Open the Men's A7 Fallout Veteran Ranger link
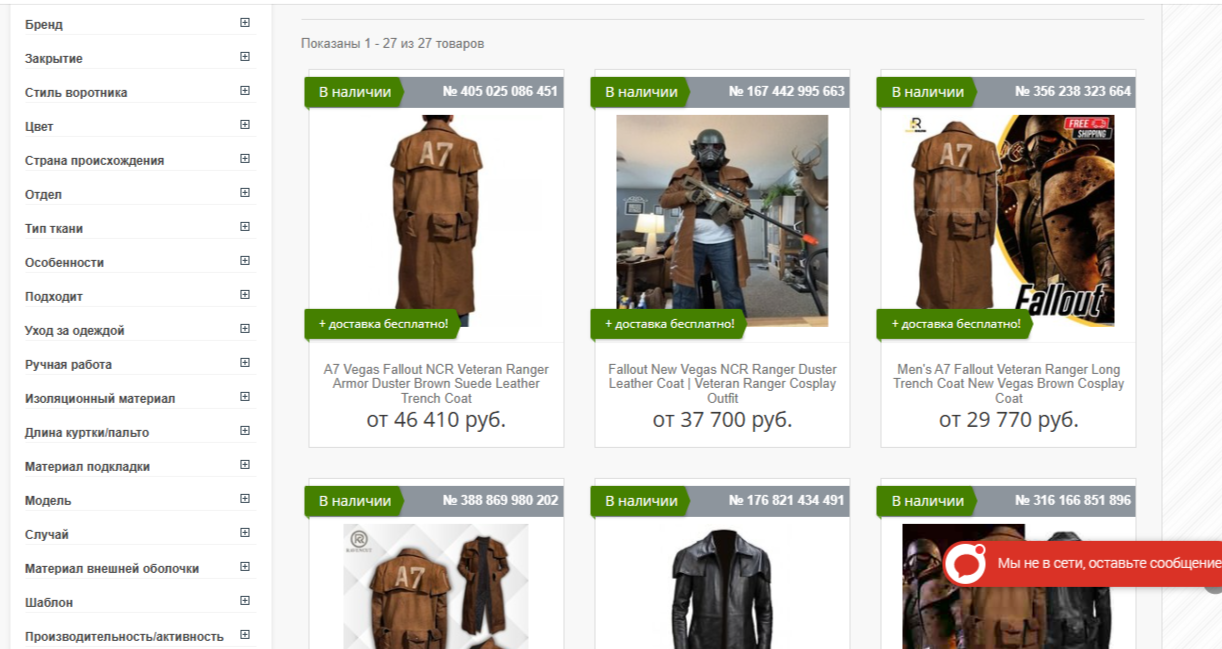This screenshot has height=649, width=1222. click(1008, 383)
